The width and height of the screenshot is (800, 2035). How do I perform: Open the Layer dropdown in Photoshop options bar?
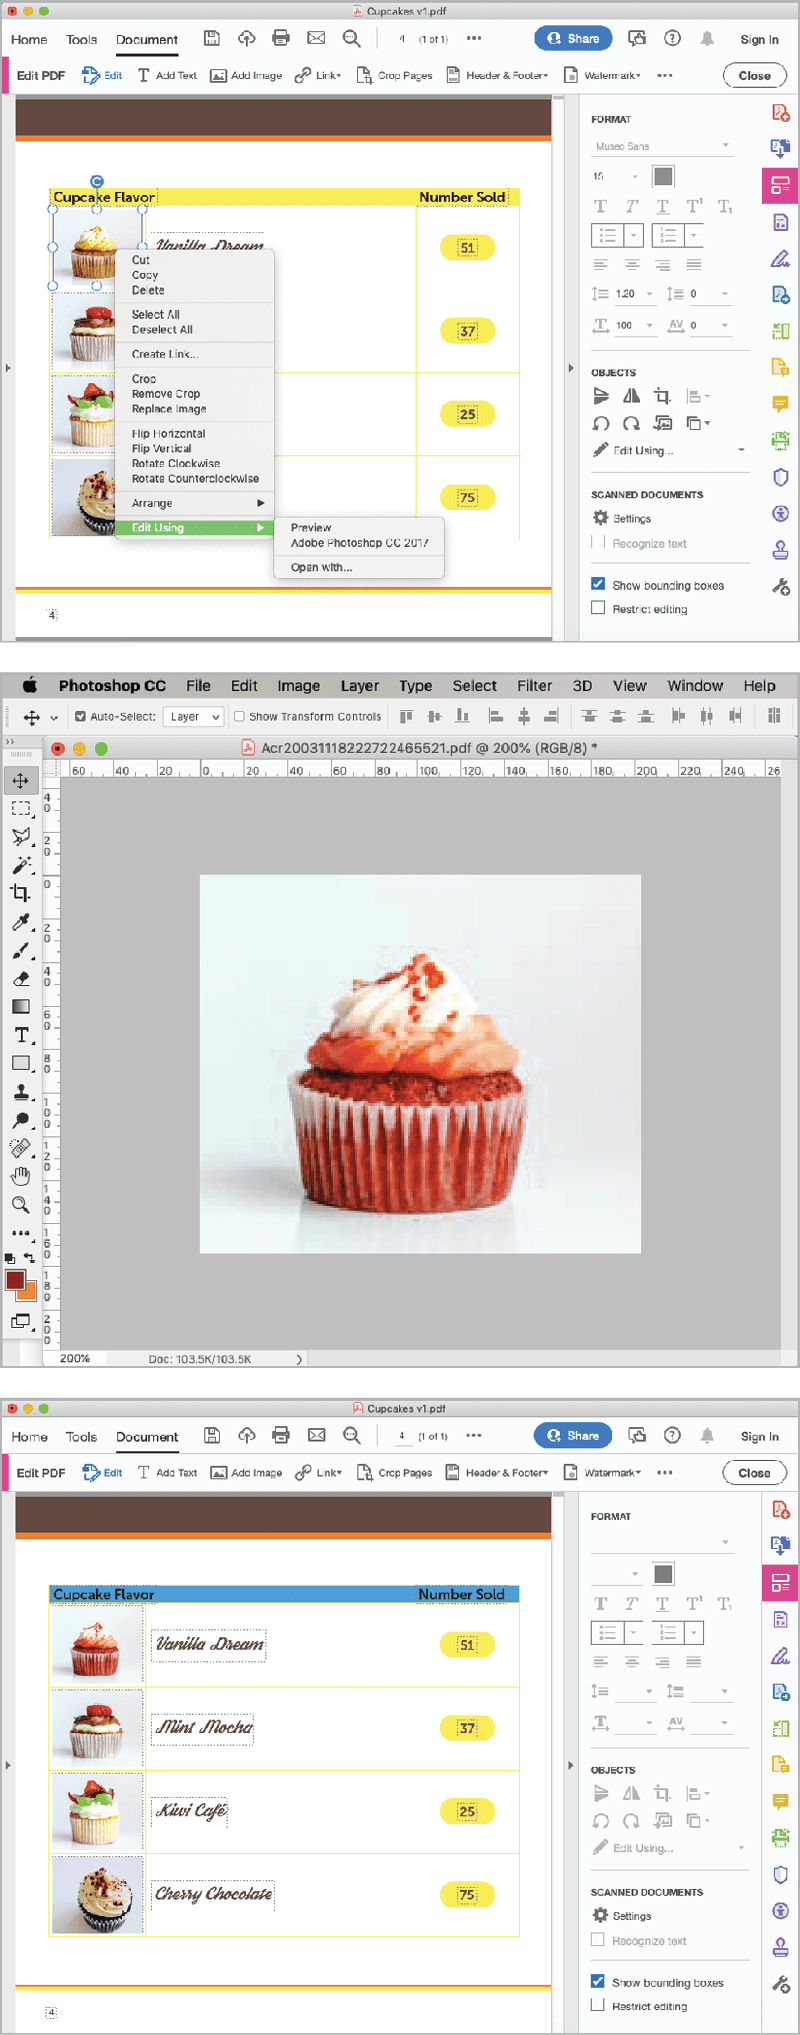tap(194, 716)
